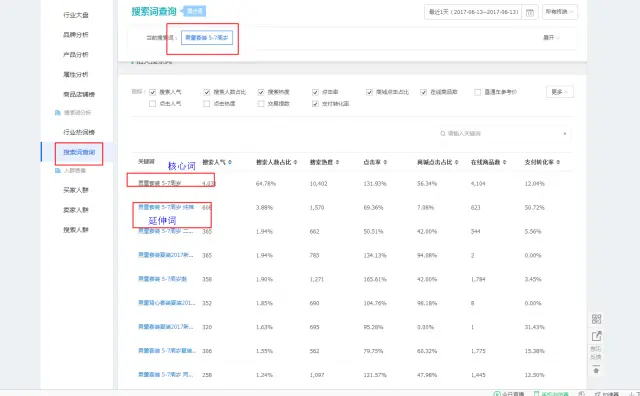The height and width of the screenshot is (396, 640).
Task: Open the 最近1天 date range selector
Action: click(473, 12)
